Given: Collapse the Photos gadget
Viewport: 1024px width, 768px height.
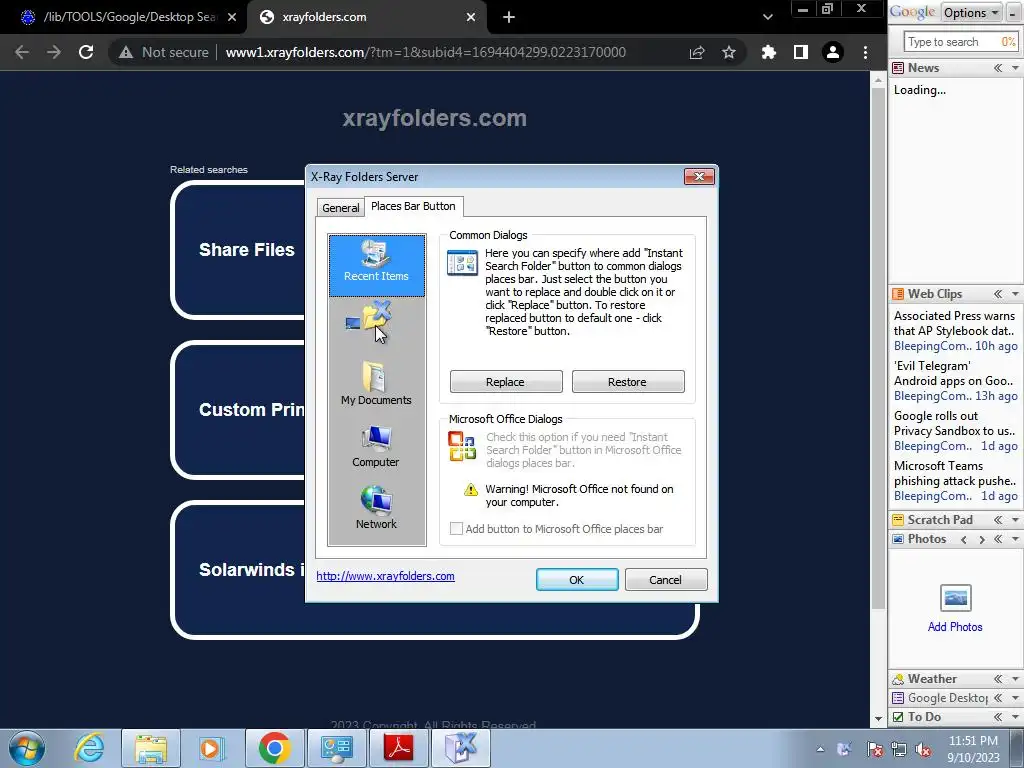Looking at the screenshot, I should (998, 539).
